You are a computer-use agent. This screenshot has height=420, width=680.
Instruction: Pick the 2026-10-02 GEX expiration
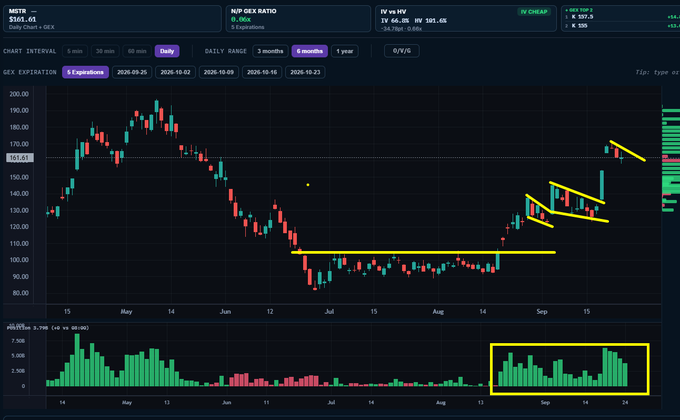pyautogui.click(x=175, y=72)
